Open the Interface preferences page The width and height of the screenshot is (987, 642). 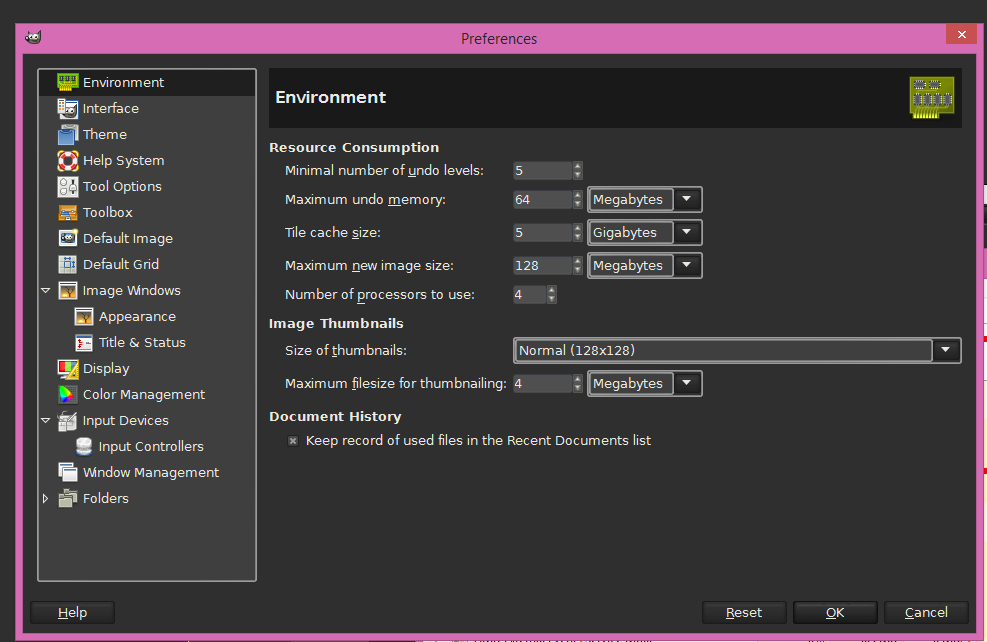[110, 108]
